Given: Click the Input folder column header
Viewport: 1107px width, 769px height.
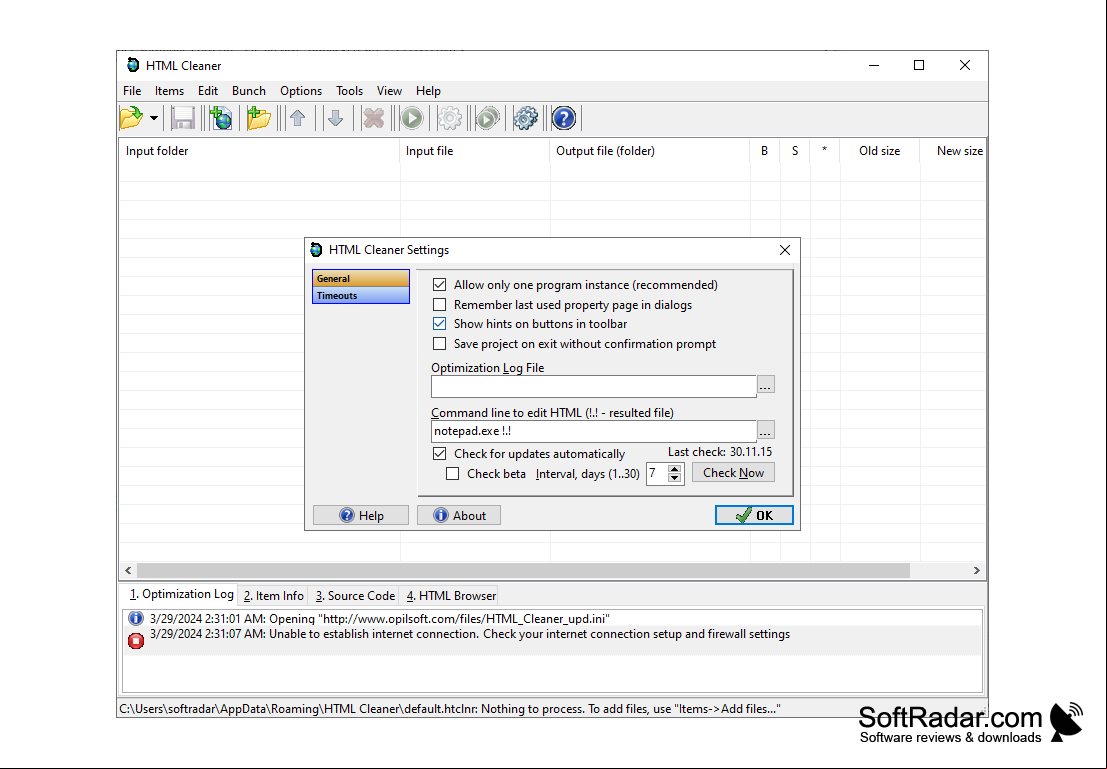Looking at the screenshot, I should 259,151.
